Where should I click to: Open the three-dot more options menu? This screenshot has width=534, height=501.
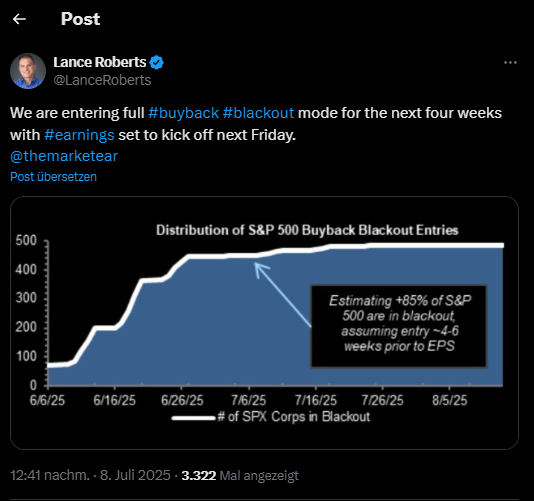(x=510, y=63)
